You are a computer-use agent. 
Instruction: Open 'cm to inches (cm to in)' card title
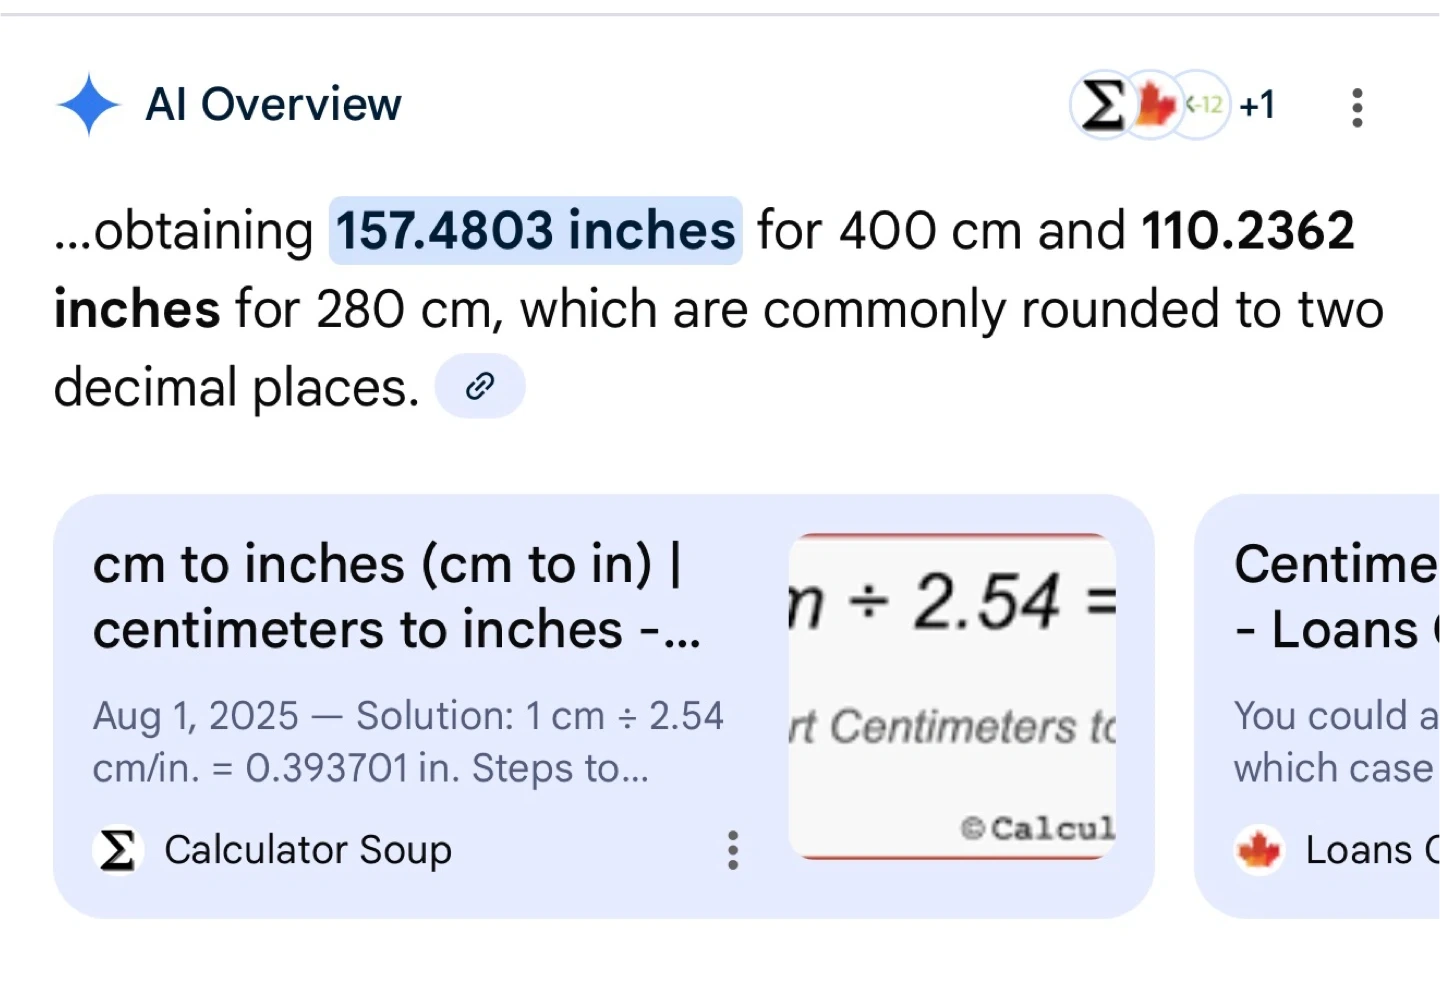396,597
